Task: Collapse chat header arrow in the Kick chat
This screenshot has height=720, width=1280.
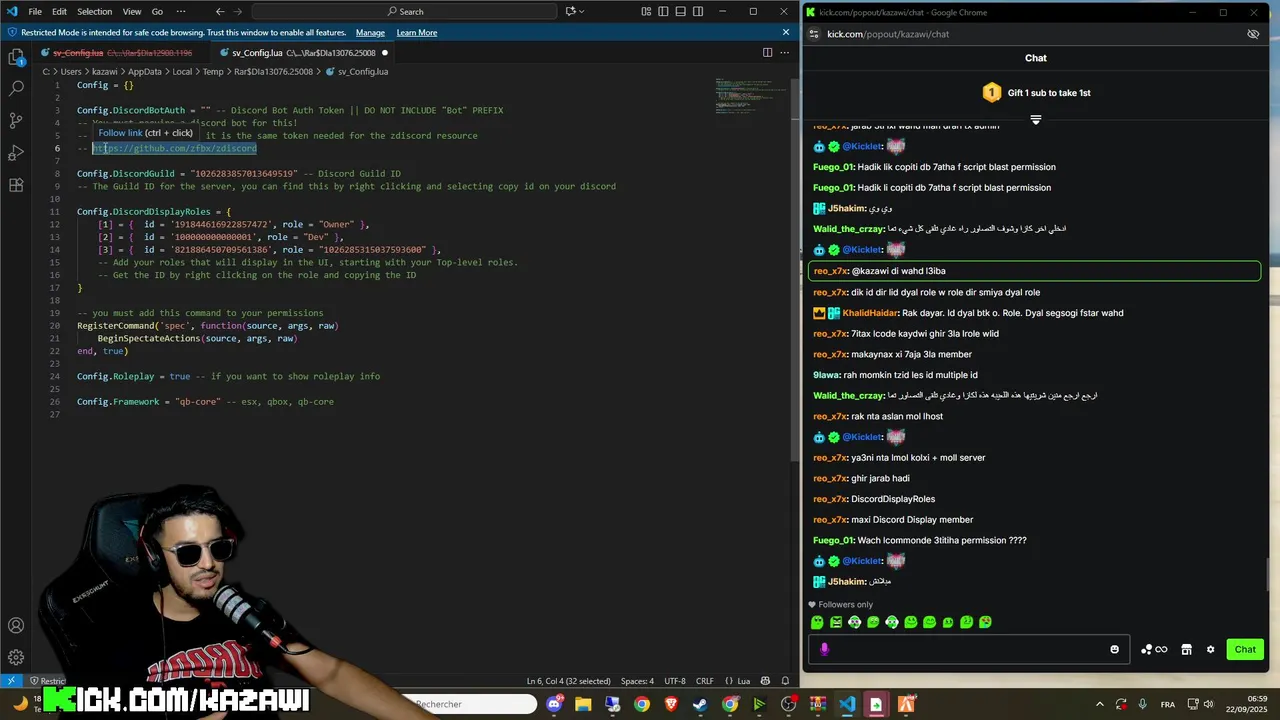Action: [x=1036, y=120]
